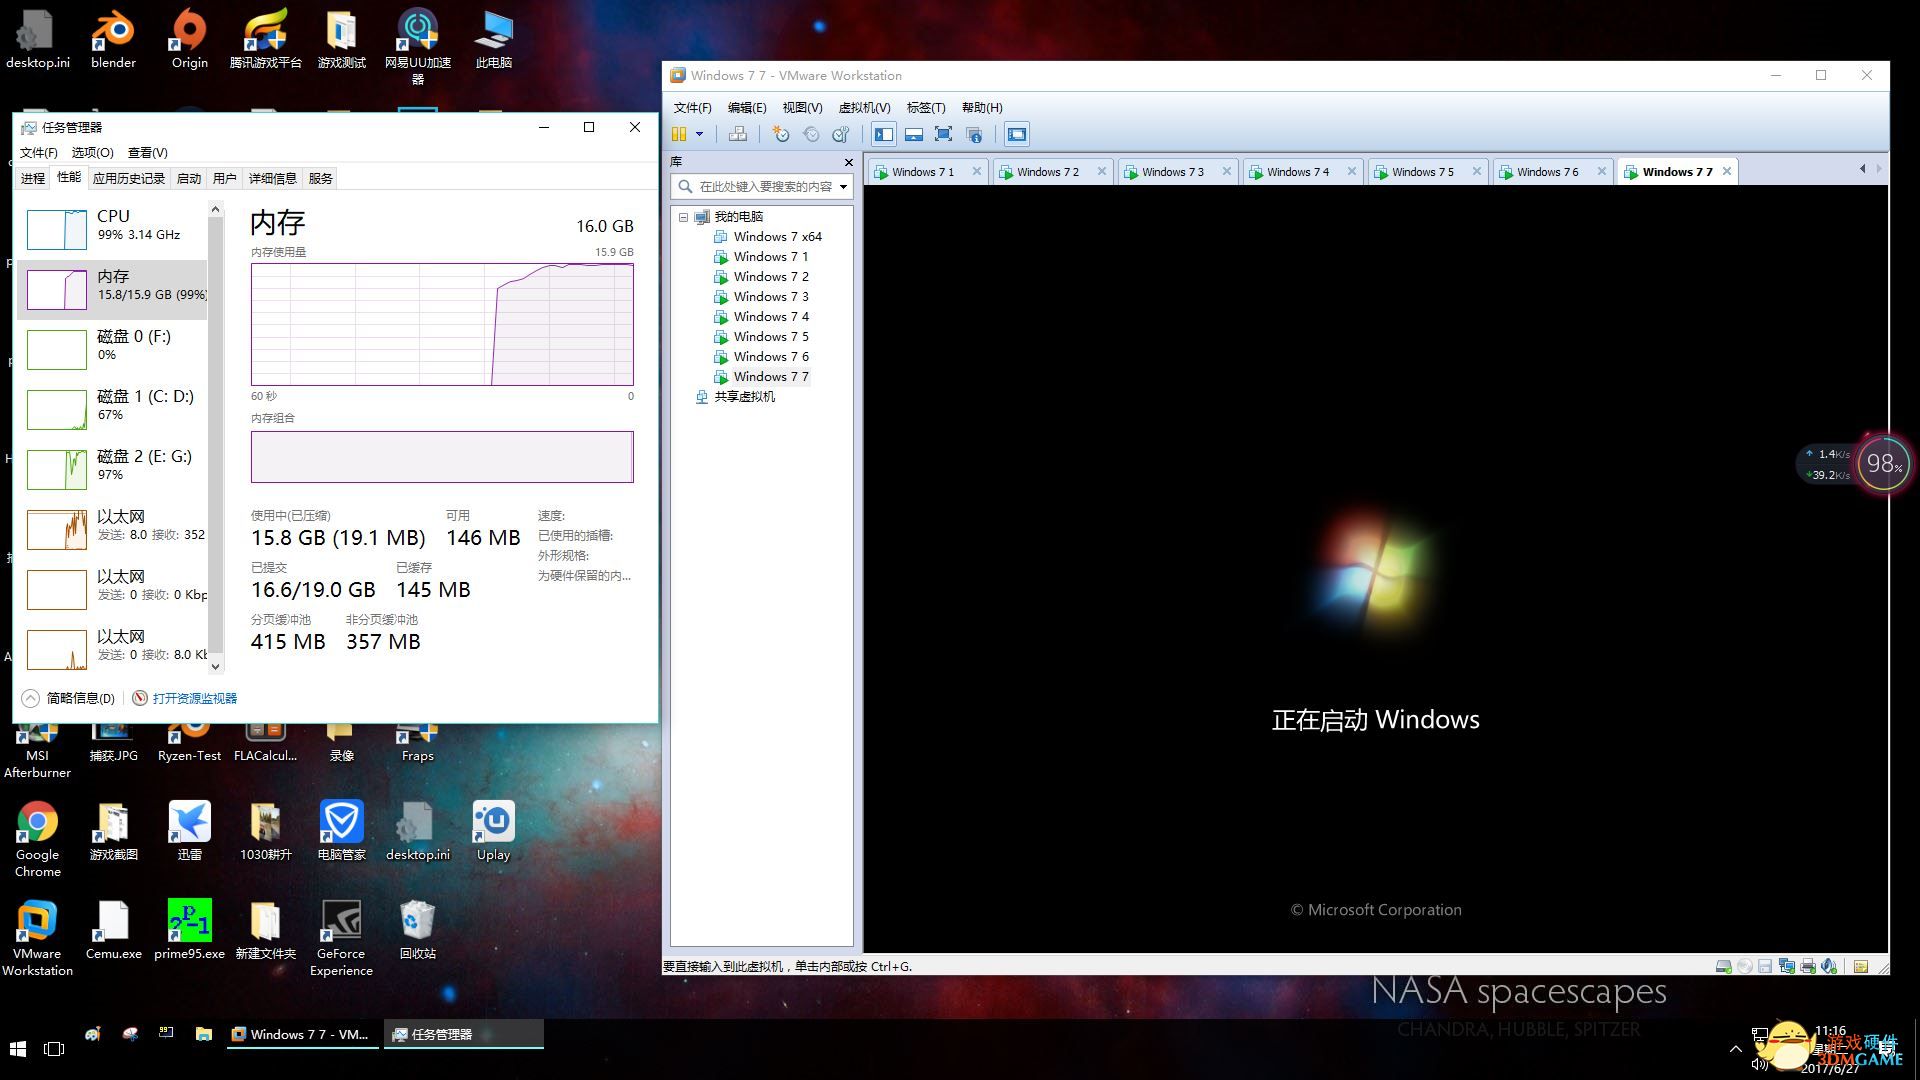Open the 虚拟机(V) menu

pos(863,108)
